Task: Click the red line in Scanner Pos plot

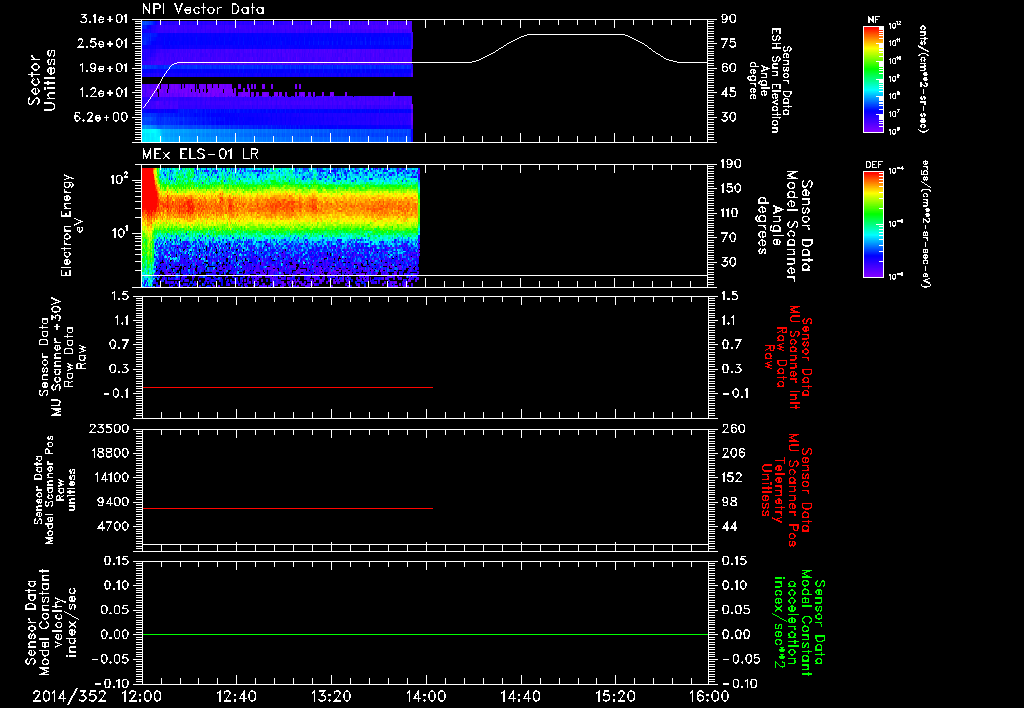Action: click(287, 508)
